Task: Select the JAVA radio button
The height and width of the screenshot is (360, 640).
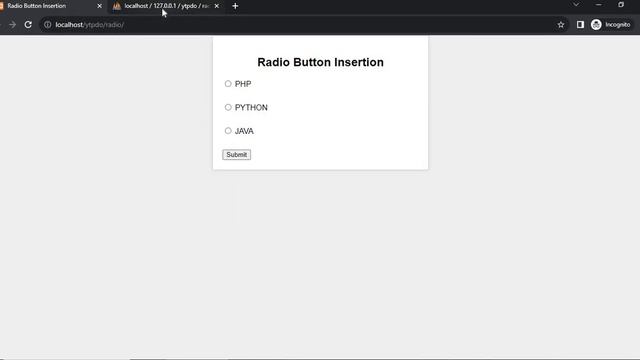Action: pyautogui.click(x=228, y=131)
